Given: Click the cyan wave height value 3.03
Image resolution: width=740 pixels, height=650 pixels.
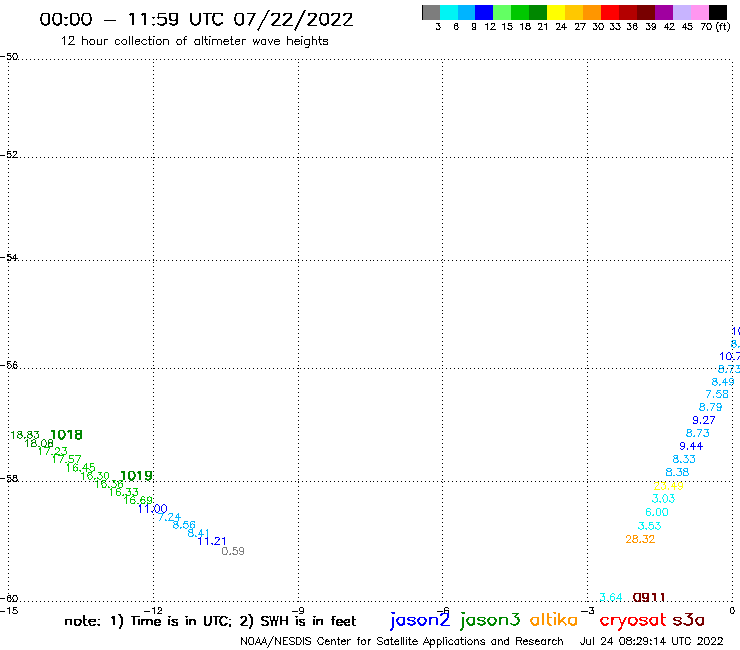Looking at the screenshot, I should click(664, 499).
